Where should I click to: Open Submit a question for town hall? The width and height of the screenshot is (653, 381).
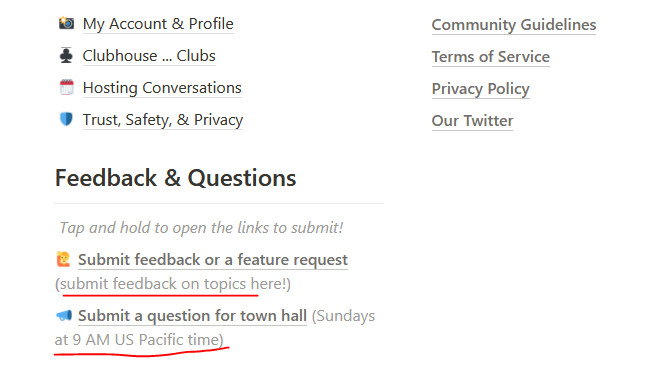coord(192,316)
